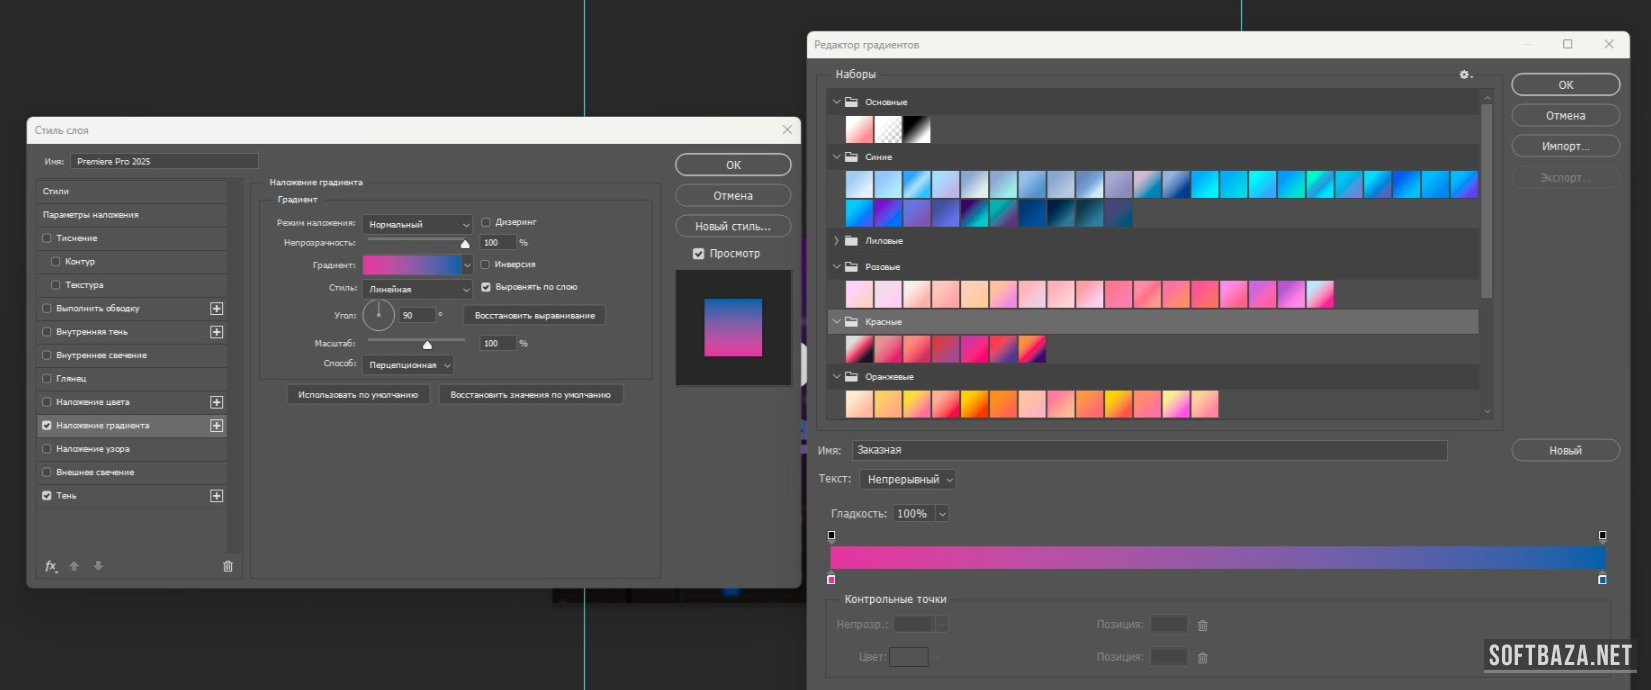This screenshot has width=1651, height=690.
Task: Click plus icon next to Тень
Action: (216, 496)
